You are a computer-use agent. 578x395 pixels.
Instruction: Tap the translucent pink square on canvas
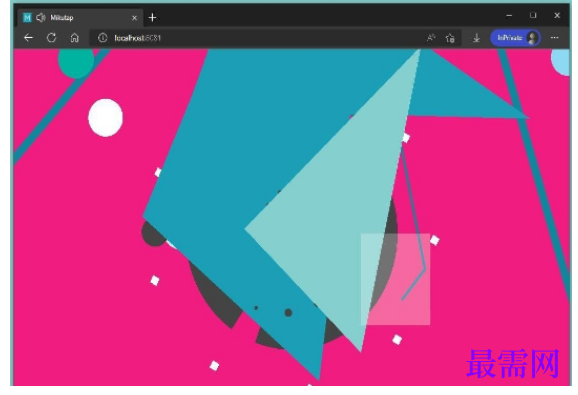395,279
